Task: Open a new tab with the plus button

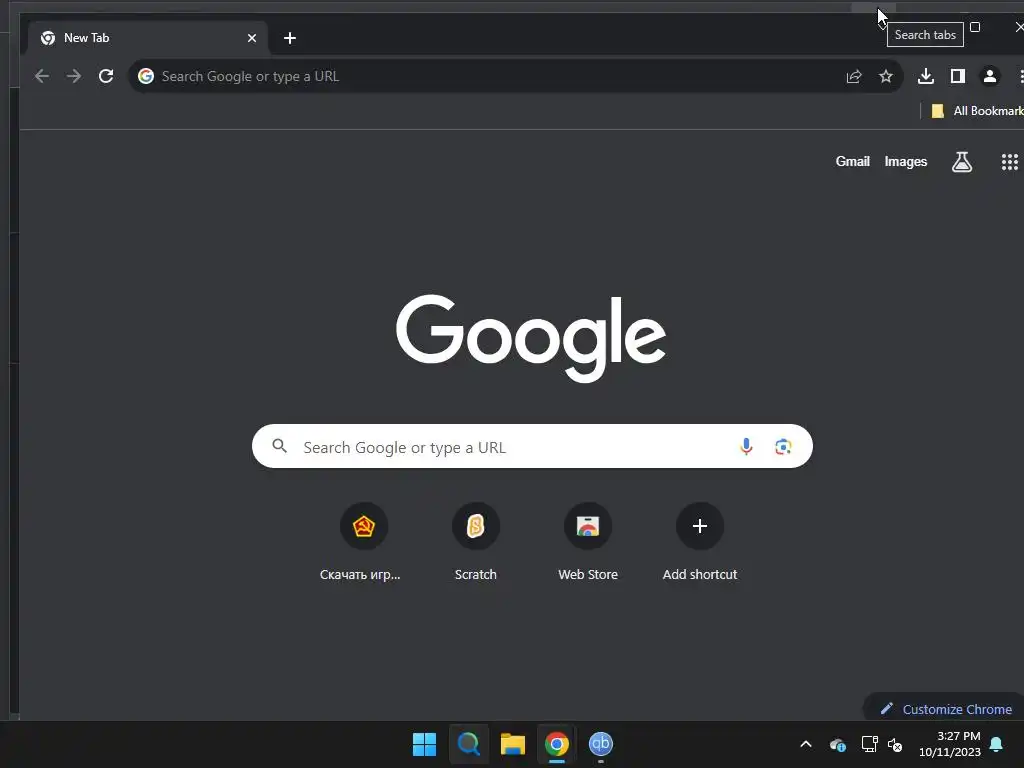Action: click(x=290, y=39)
